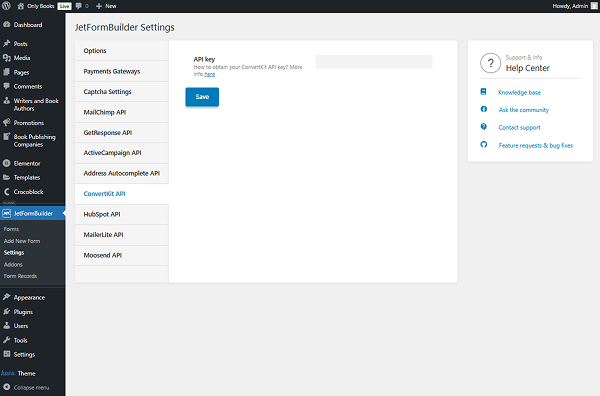Click the plus icon for New
600x396 pixels.
point(99,6)
